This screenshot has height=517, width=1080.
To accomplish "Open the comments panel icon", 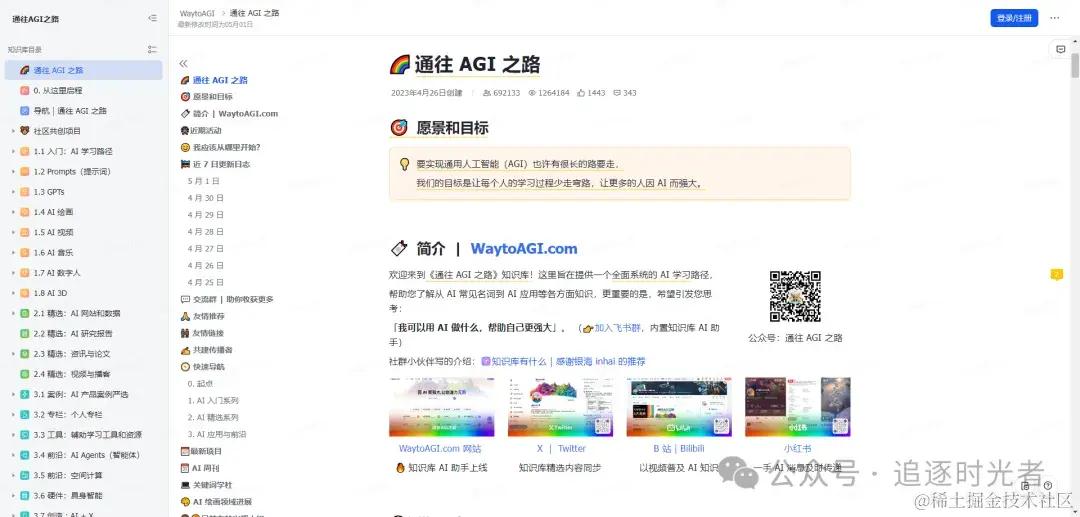I will click(1061, 50).
